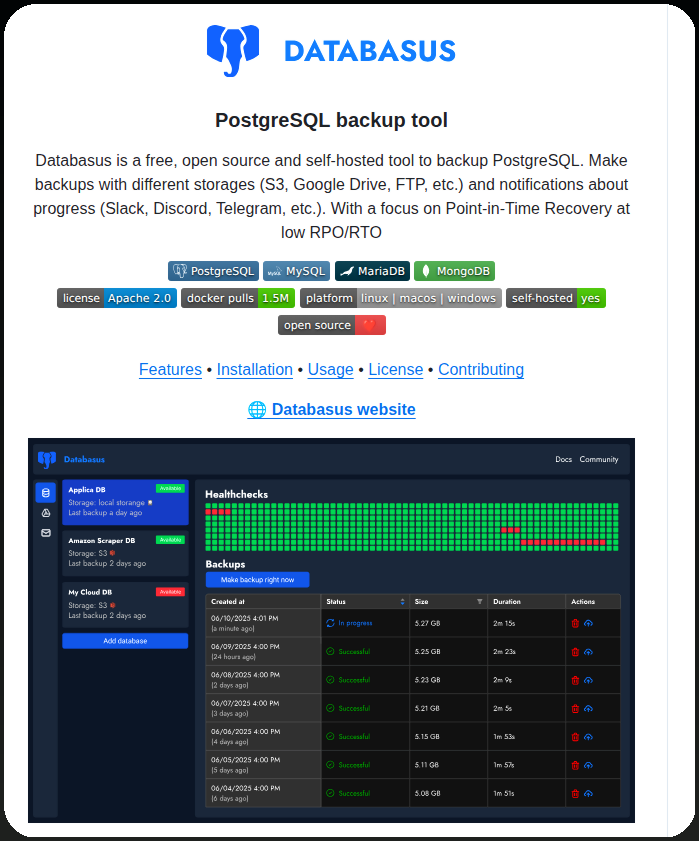The height and width of the screenshot is (841, 699).
Task: Select the Amazon Scraper DB card
Action: tap(126, 553)
